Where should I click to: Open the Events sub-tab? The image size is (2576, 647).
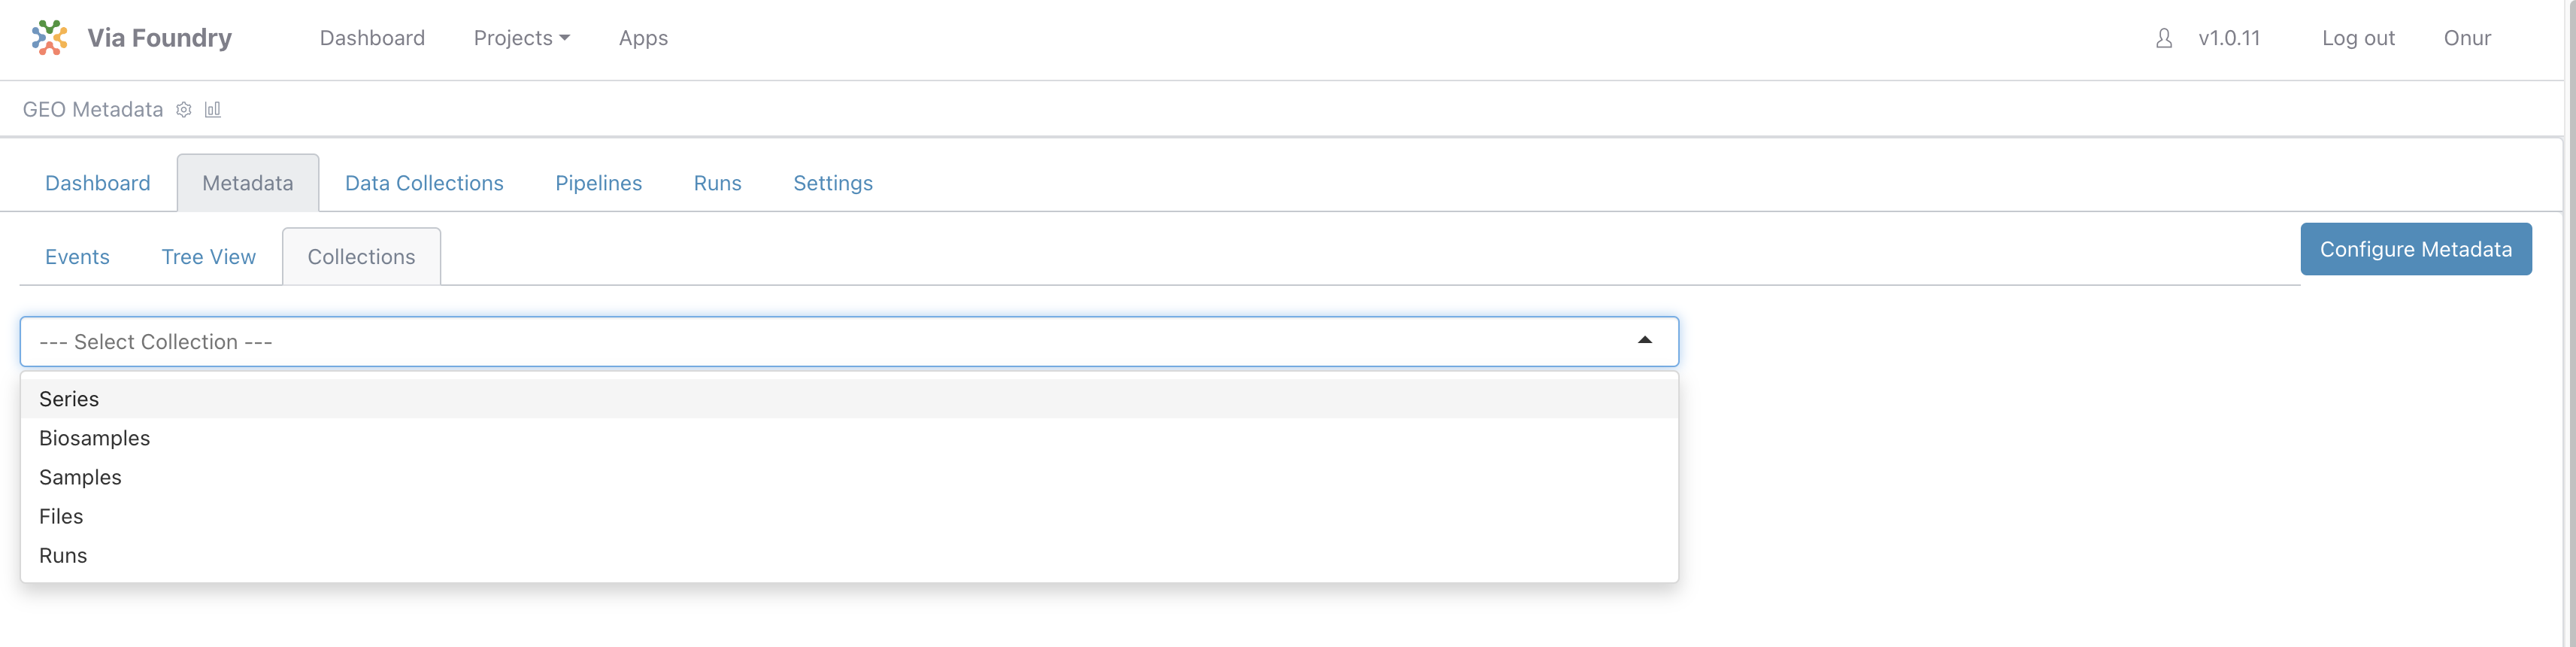pyautogui.click(x=77, y=257)
